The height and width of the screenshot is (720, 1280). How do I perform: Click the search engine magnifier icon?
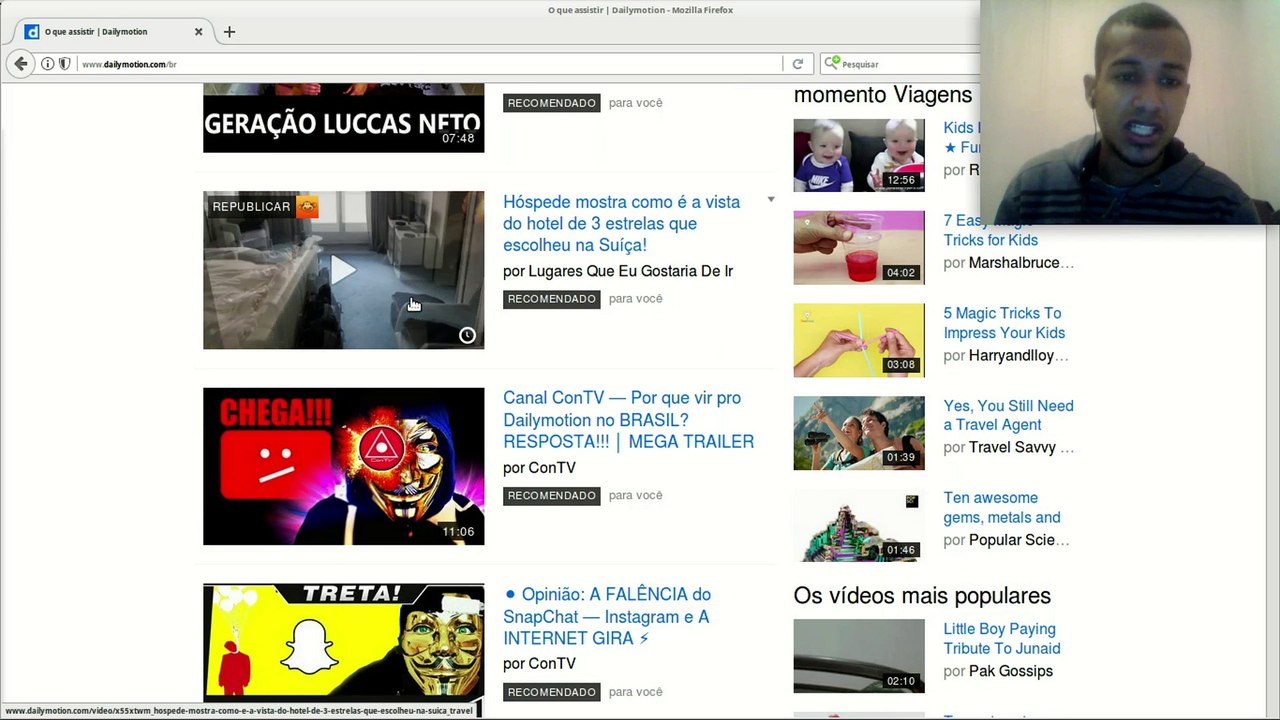[x=831, y=64]
